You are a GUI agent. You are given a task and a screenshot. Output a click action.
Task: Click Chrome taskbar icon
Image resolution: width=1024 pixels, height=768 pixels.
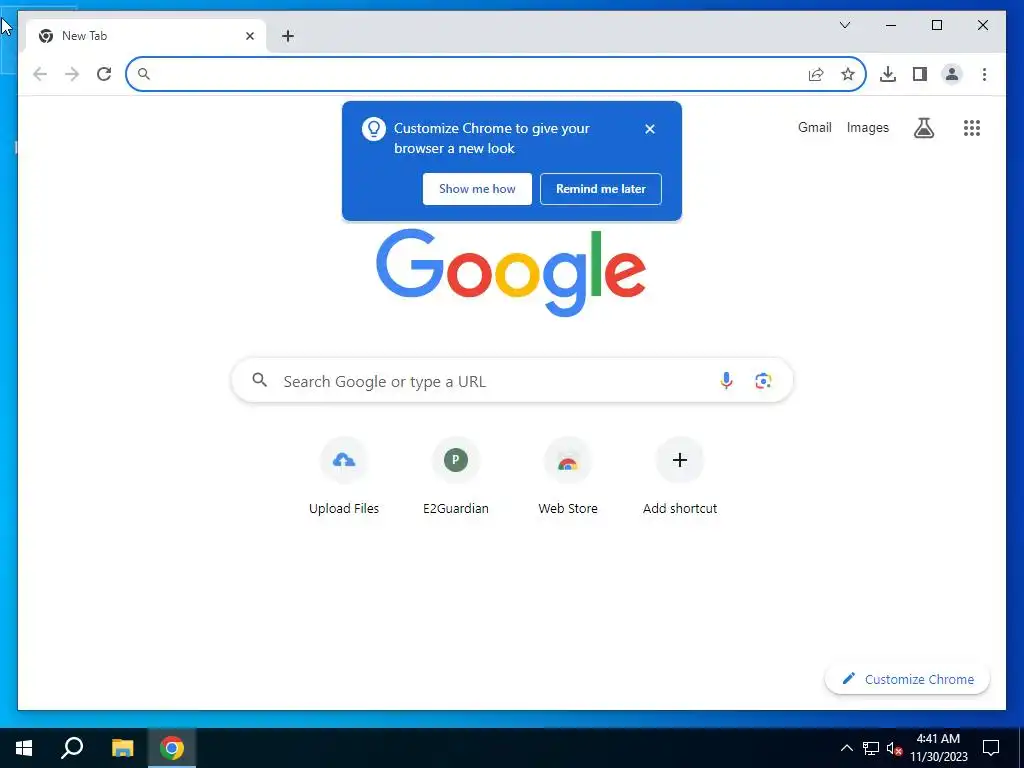point(172,748)
